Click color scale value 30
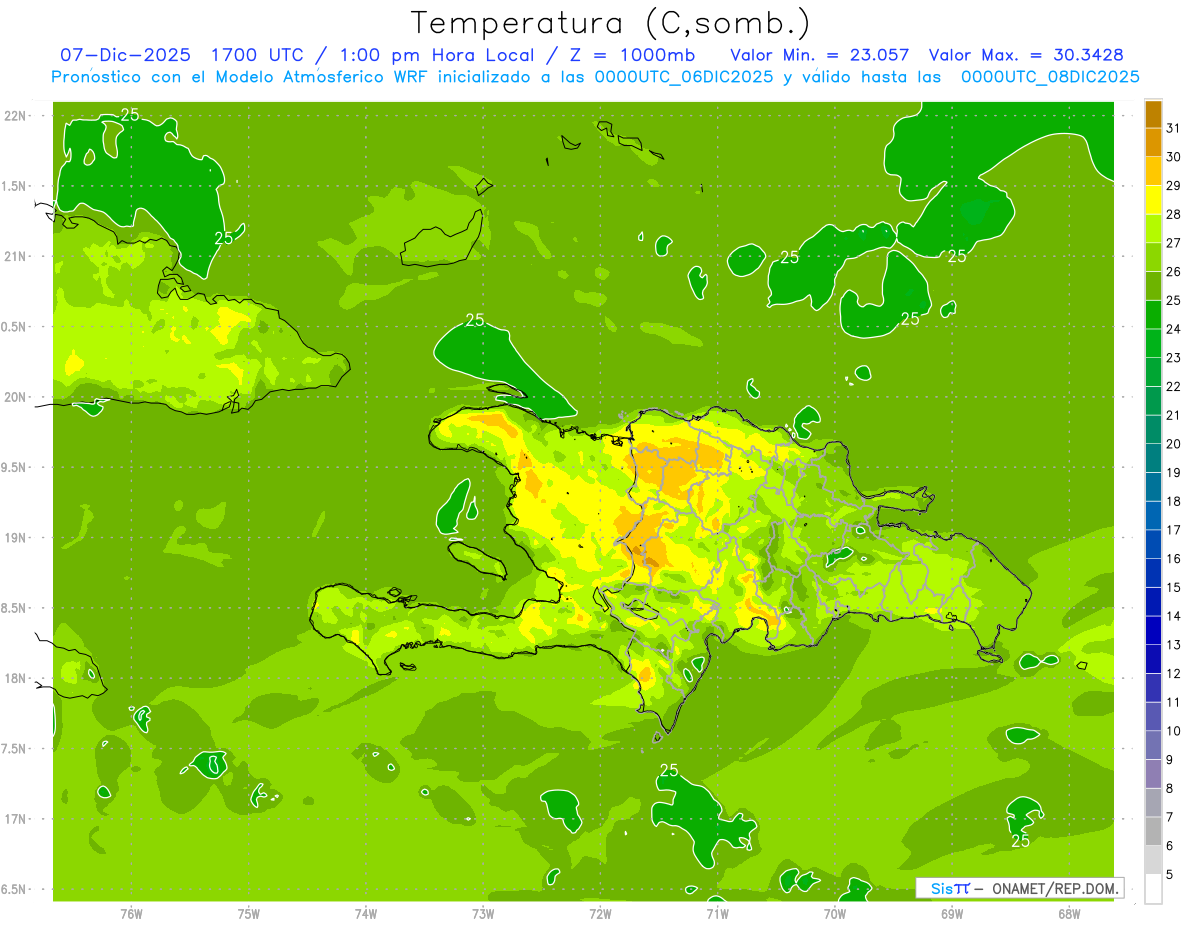 [x=1173, y=156]
